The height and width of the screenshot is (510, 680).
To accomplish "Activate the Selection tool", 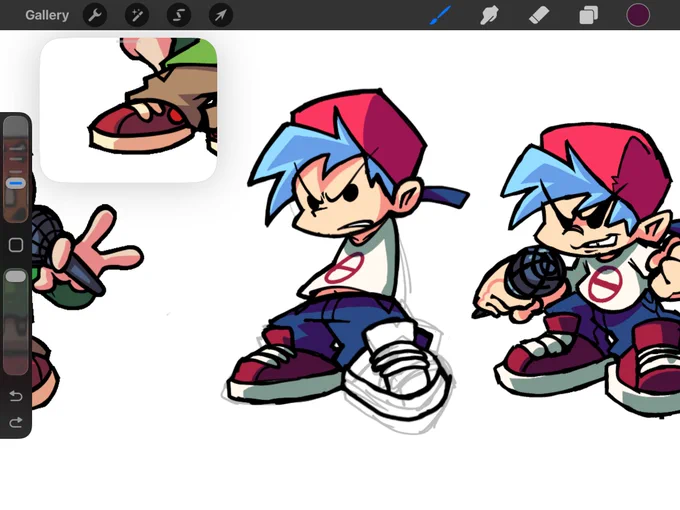I will tap(179, 15).
